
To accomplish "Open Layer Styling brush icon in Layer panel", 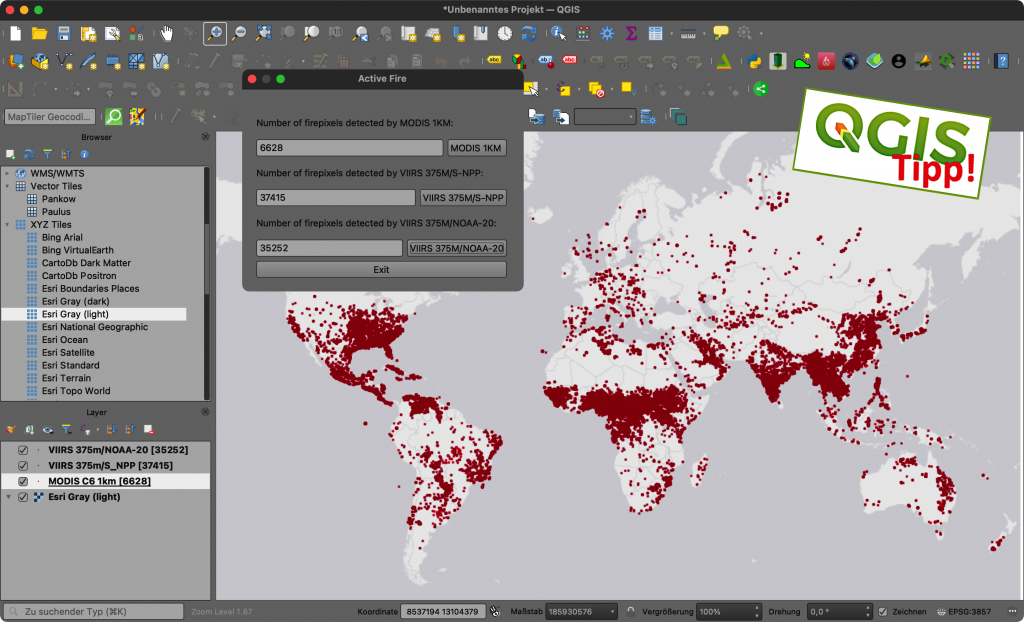I will pos(10,430).
